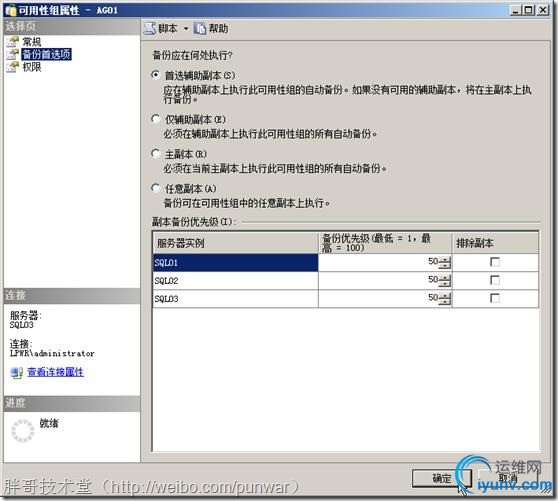Select the 备份首选项 page
This screenshot has width=558, height=501.
[47, 54]
